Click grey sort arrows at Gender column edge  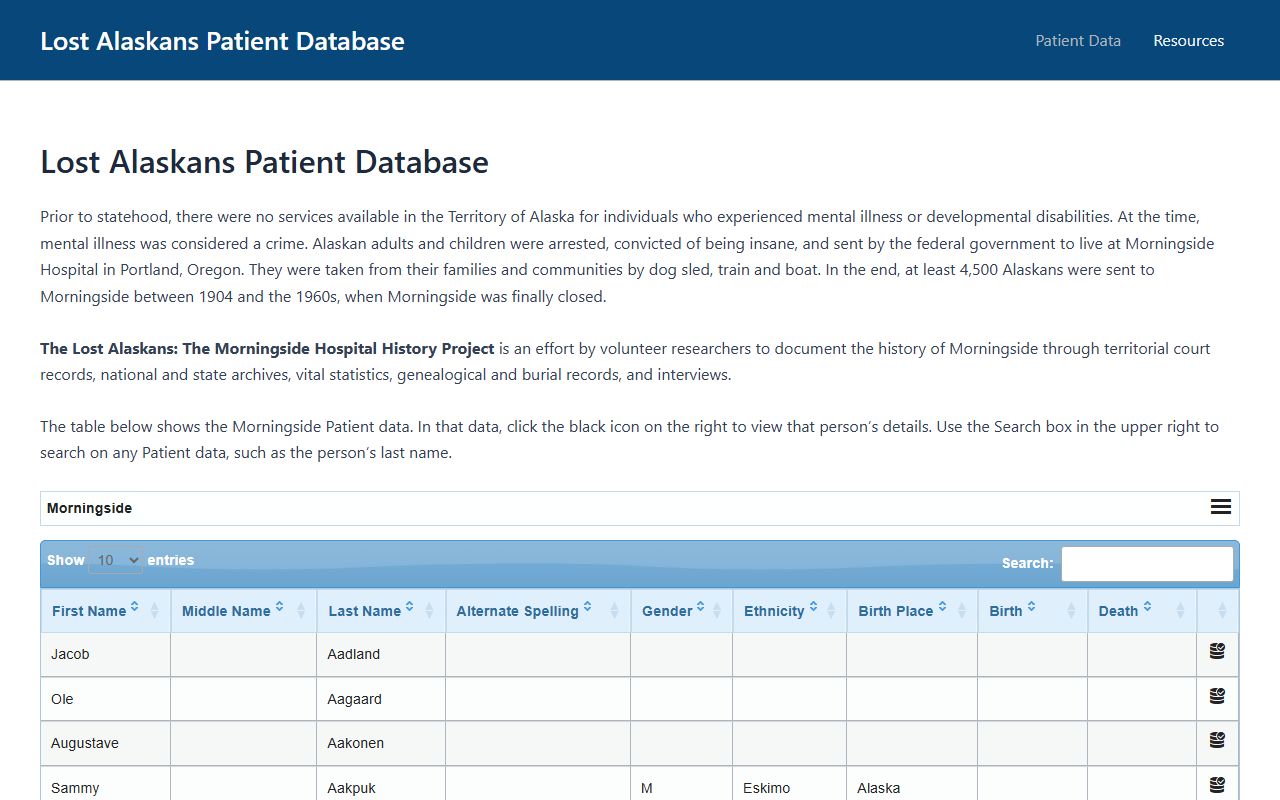[717, 611]
